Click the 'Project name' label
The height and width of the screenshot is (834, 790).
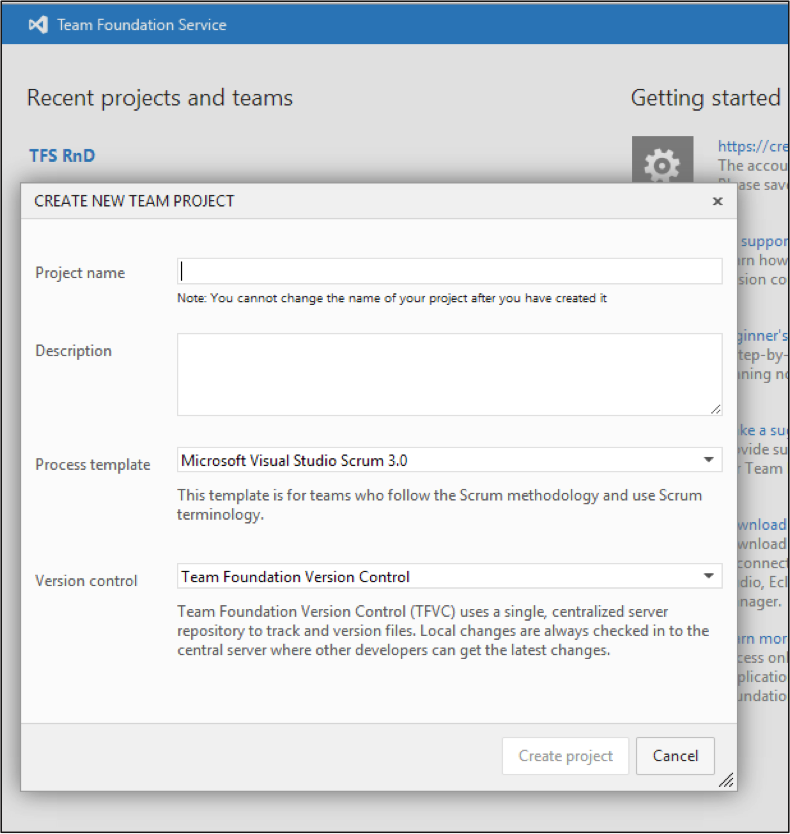tap(80, 273)
